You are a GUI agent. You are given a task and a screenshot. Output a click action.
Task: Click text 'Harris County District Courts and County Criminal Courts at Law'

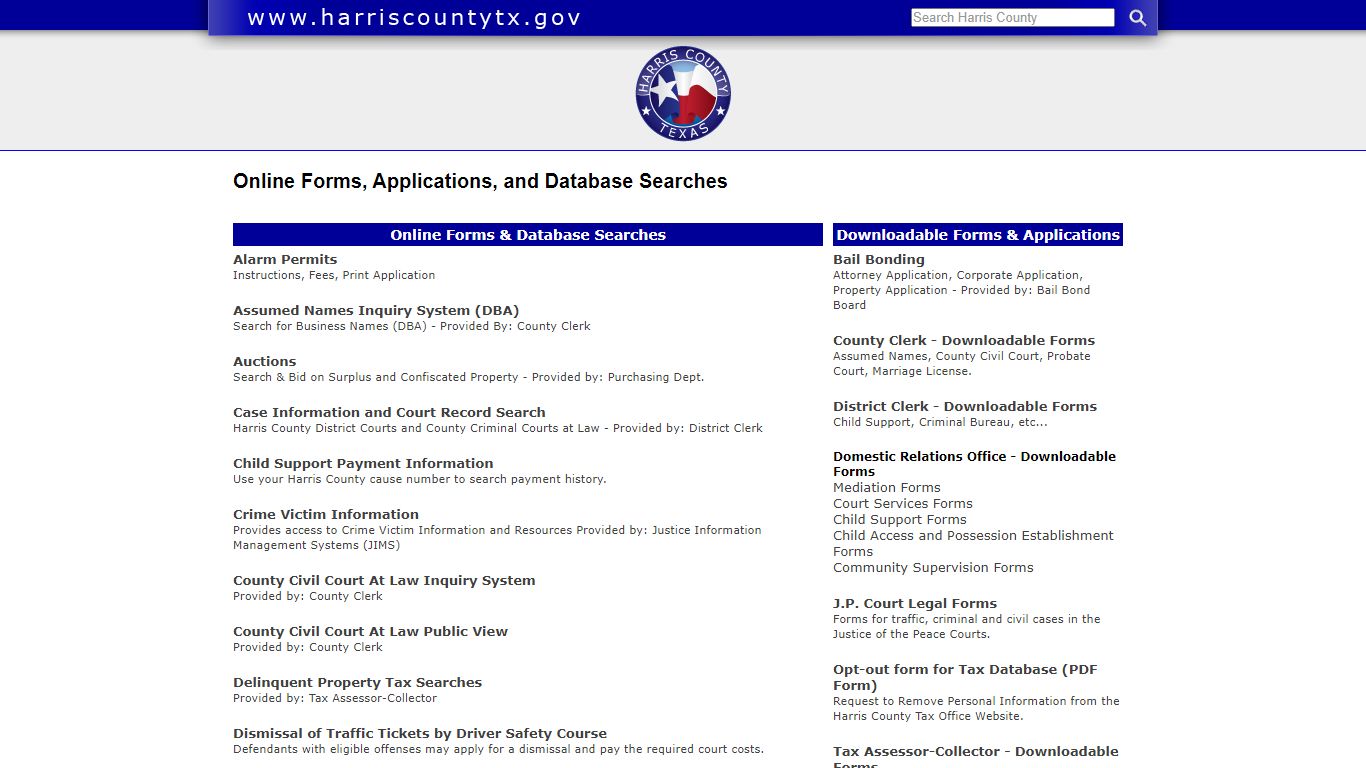point(416,428)
